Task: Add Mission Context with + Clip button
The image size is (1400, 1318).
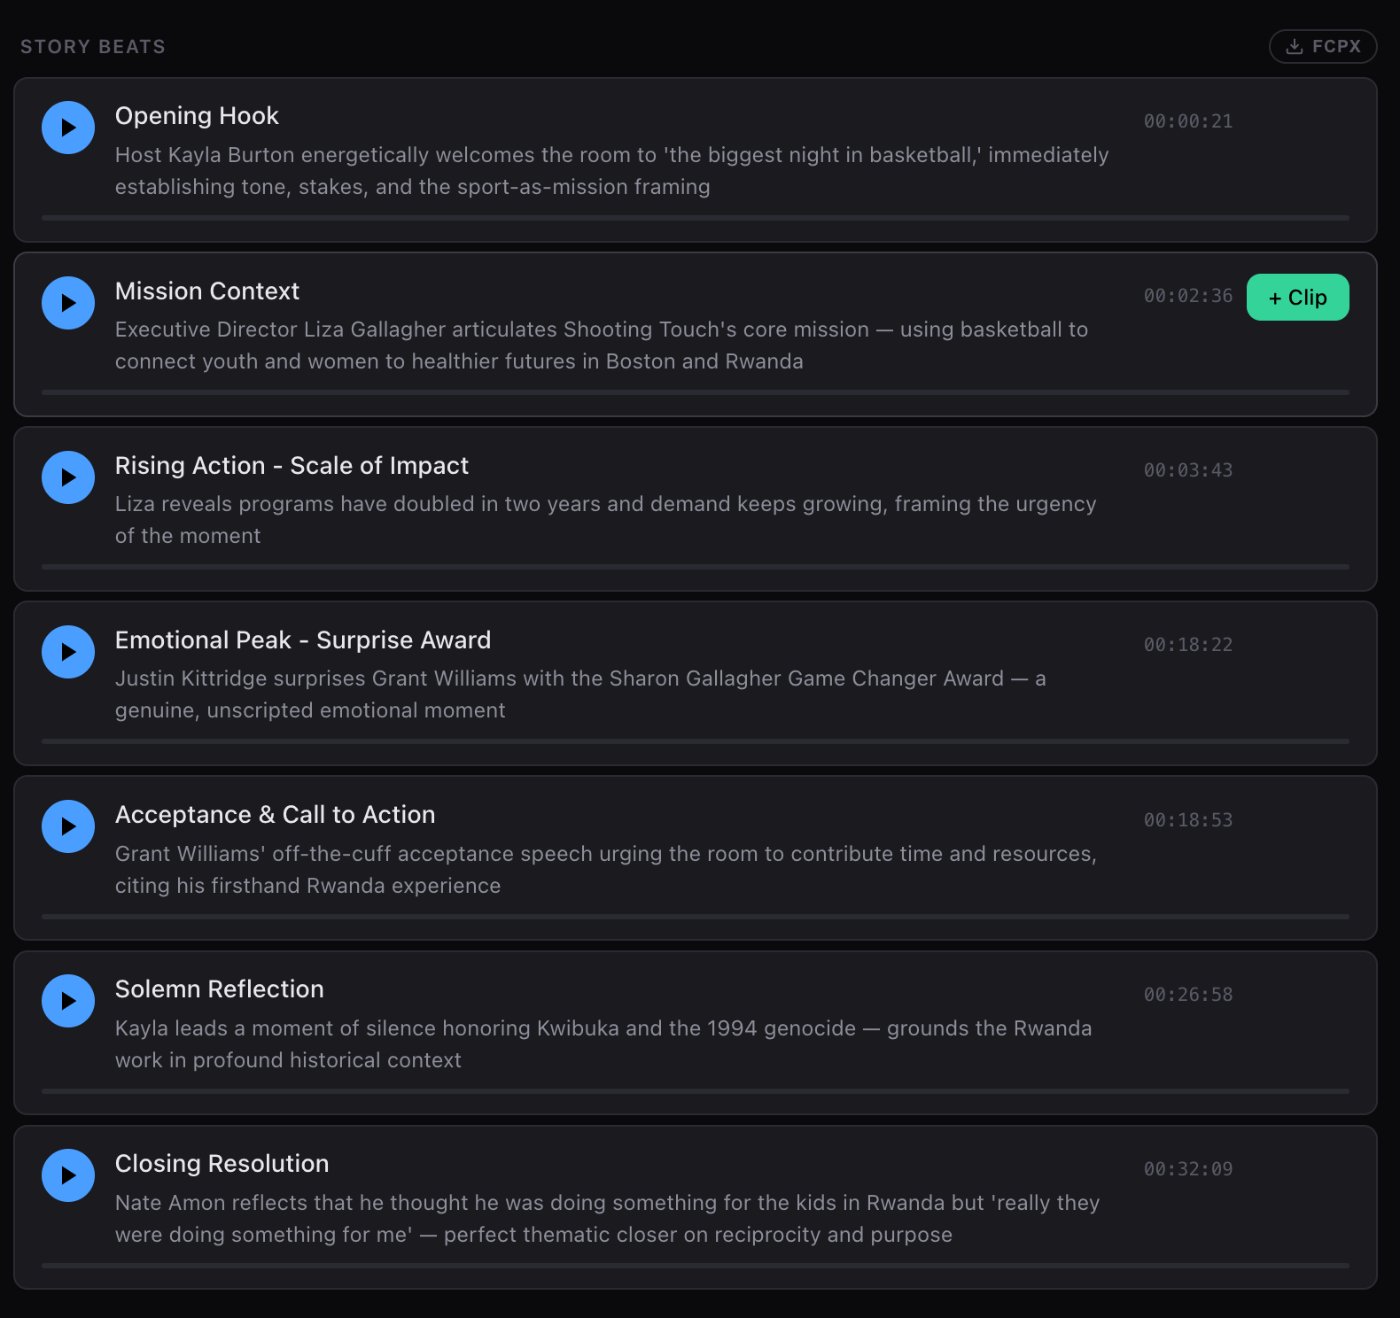Action: (1297, 298)
